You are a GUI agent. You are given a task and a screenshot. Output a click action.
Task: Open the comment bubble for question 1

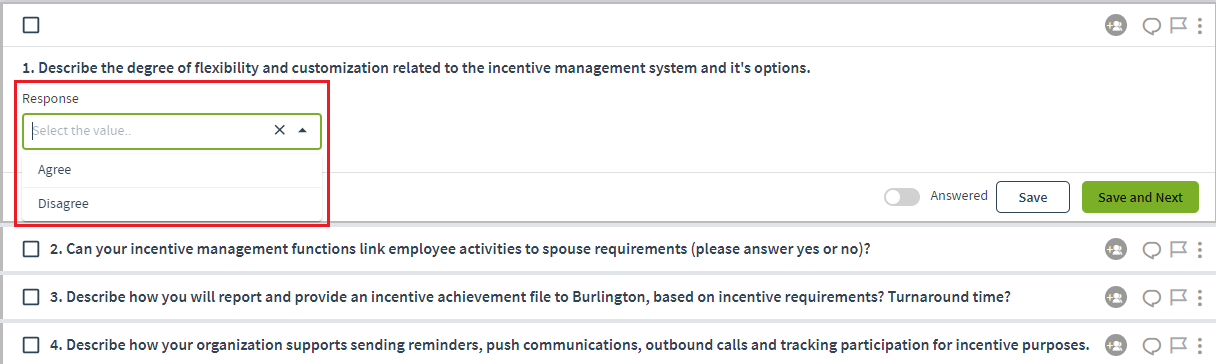(1152, 26)
